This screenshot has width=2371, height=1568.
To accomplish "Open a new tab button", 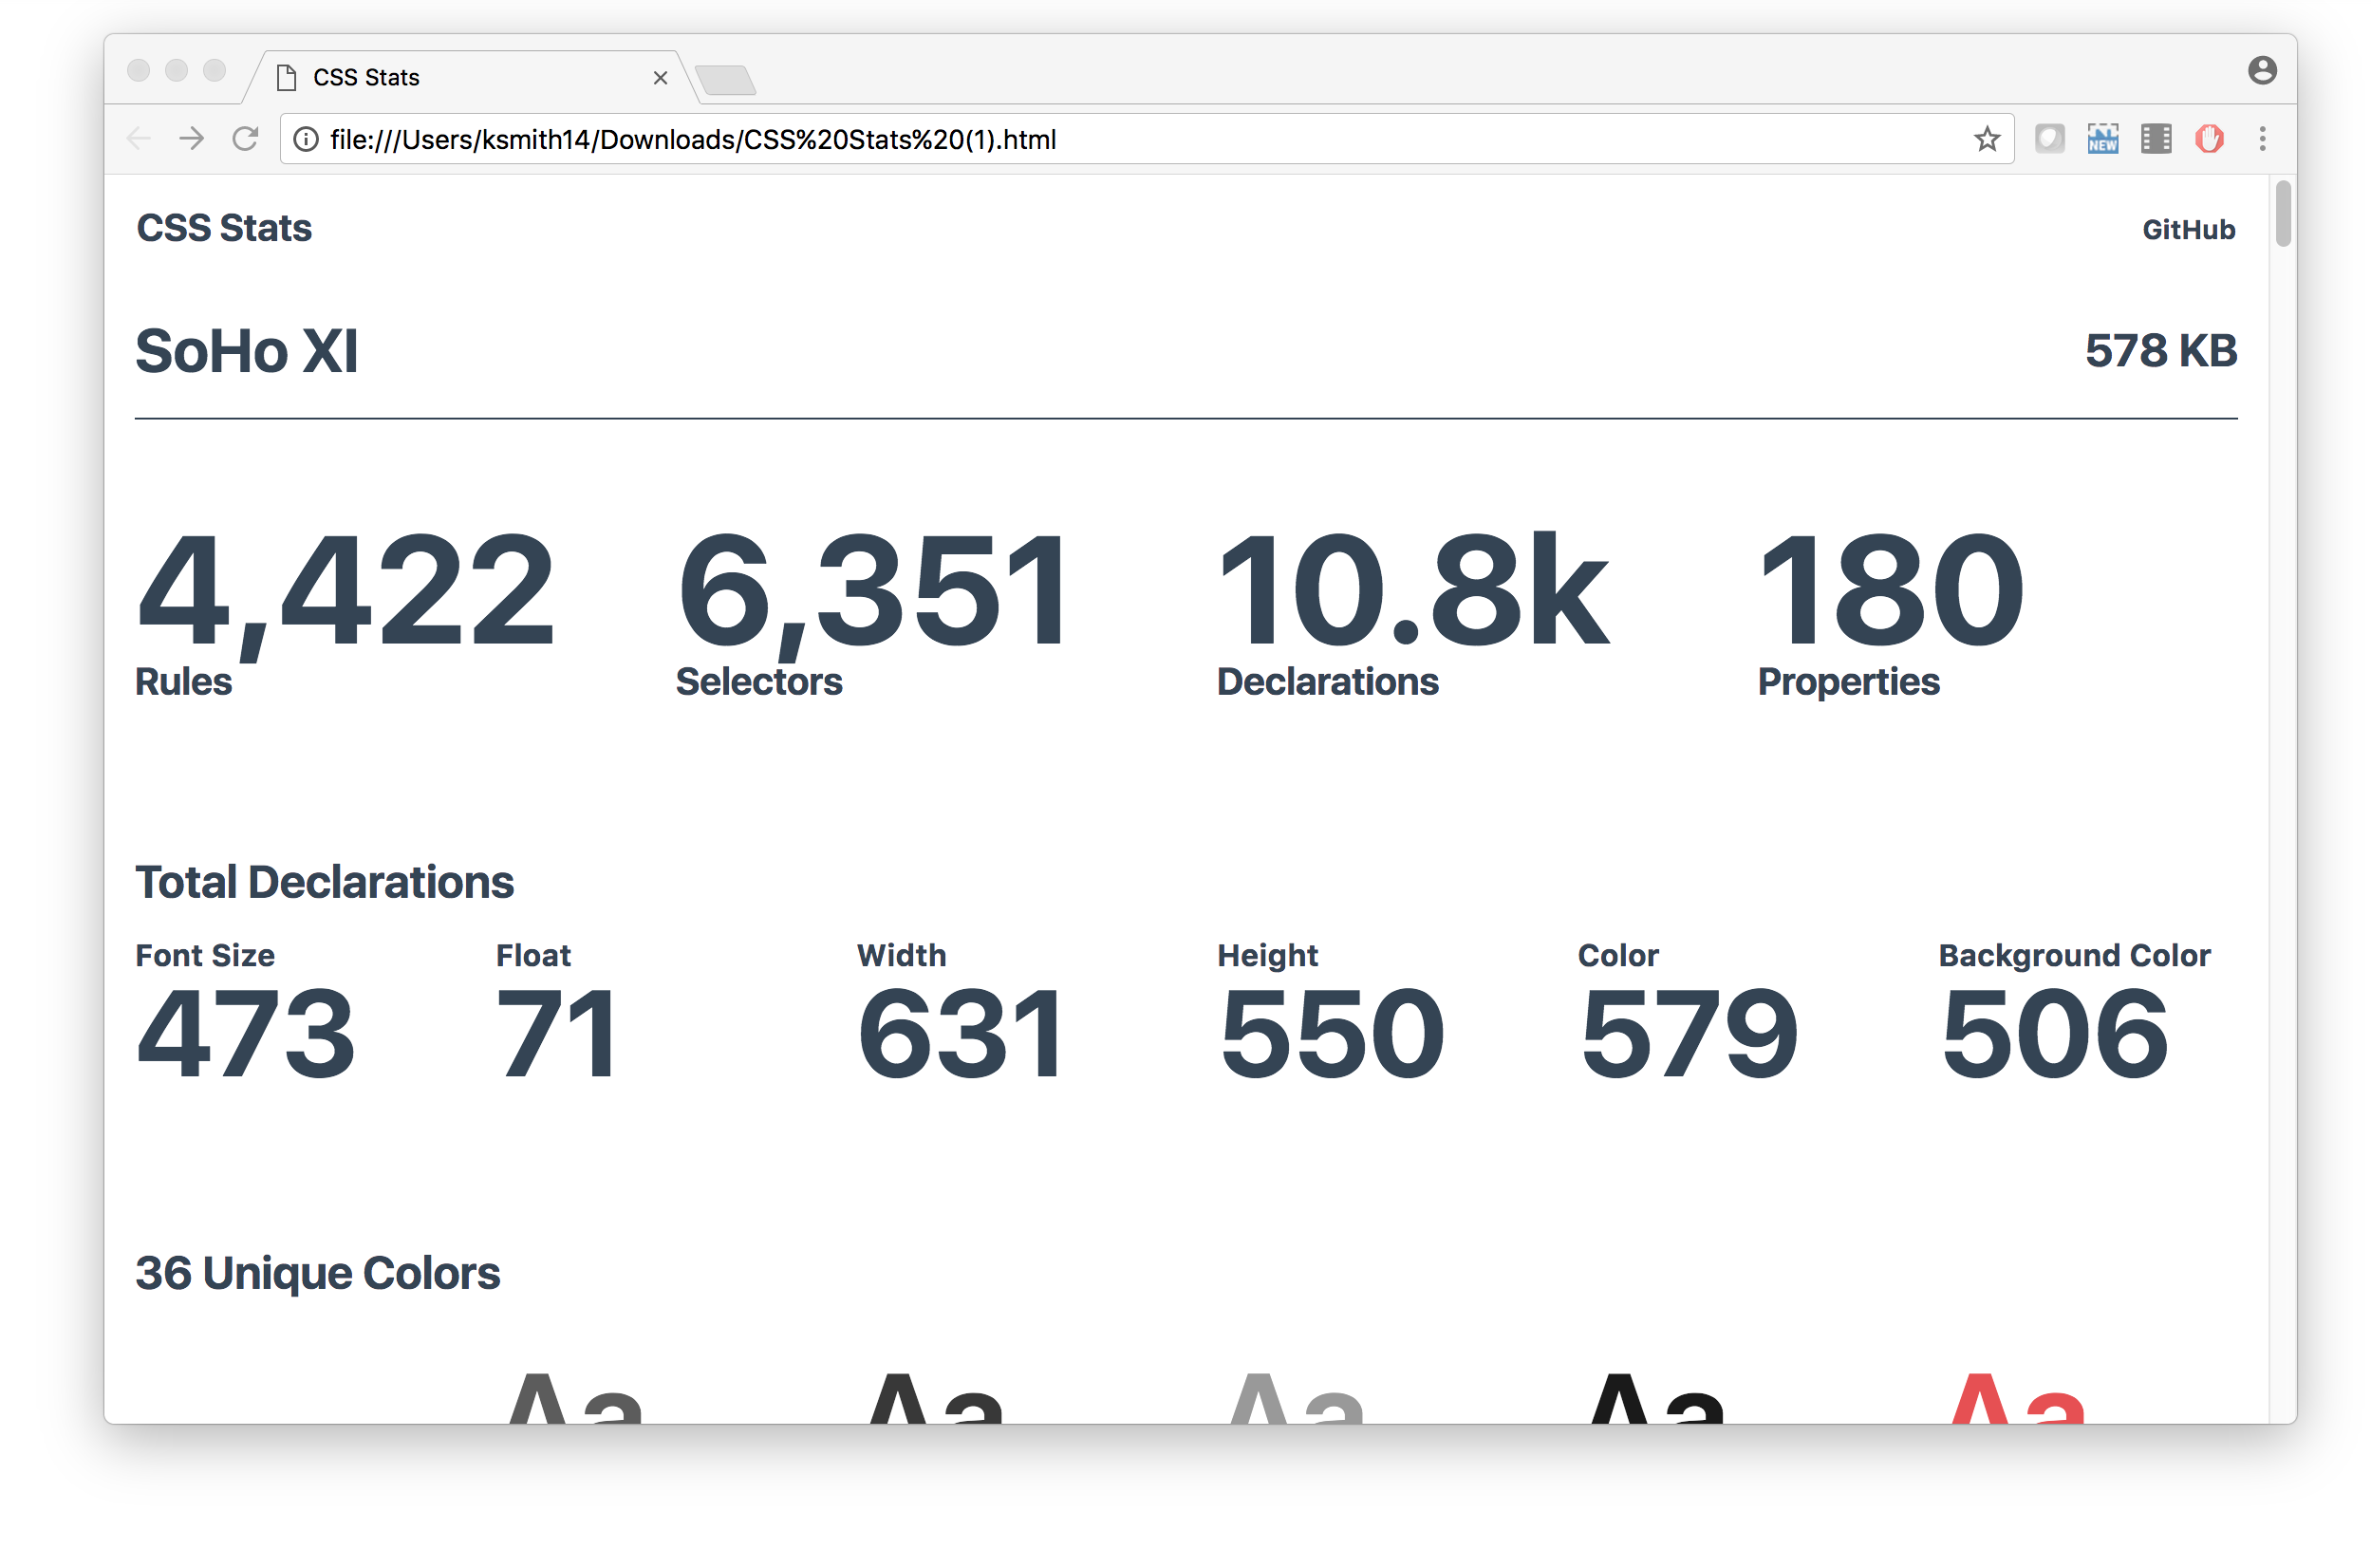I will coord(726,80).
